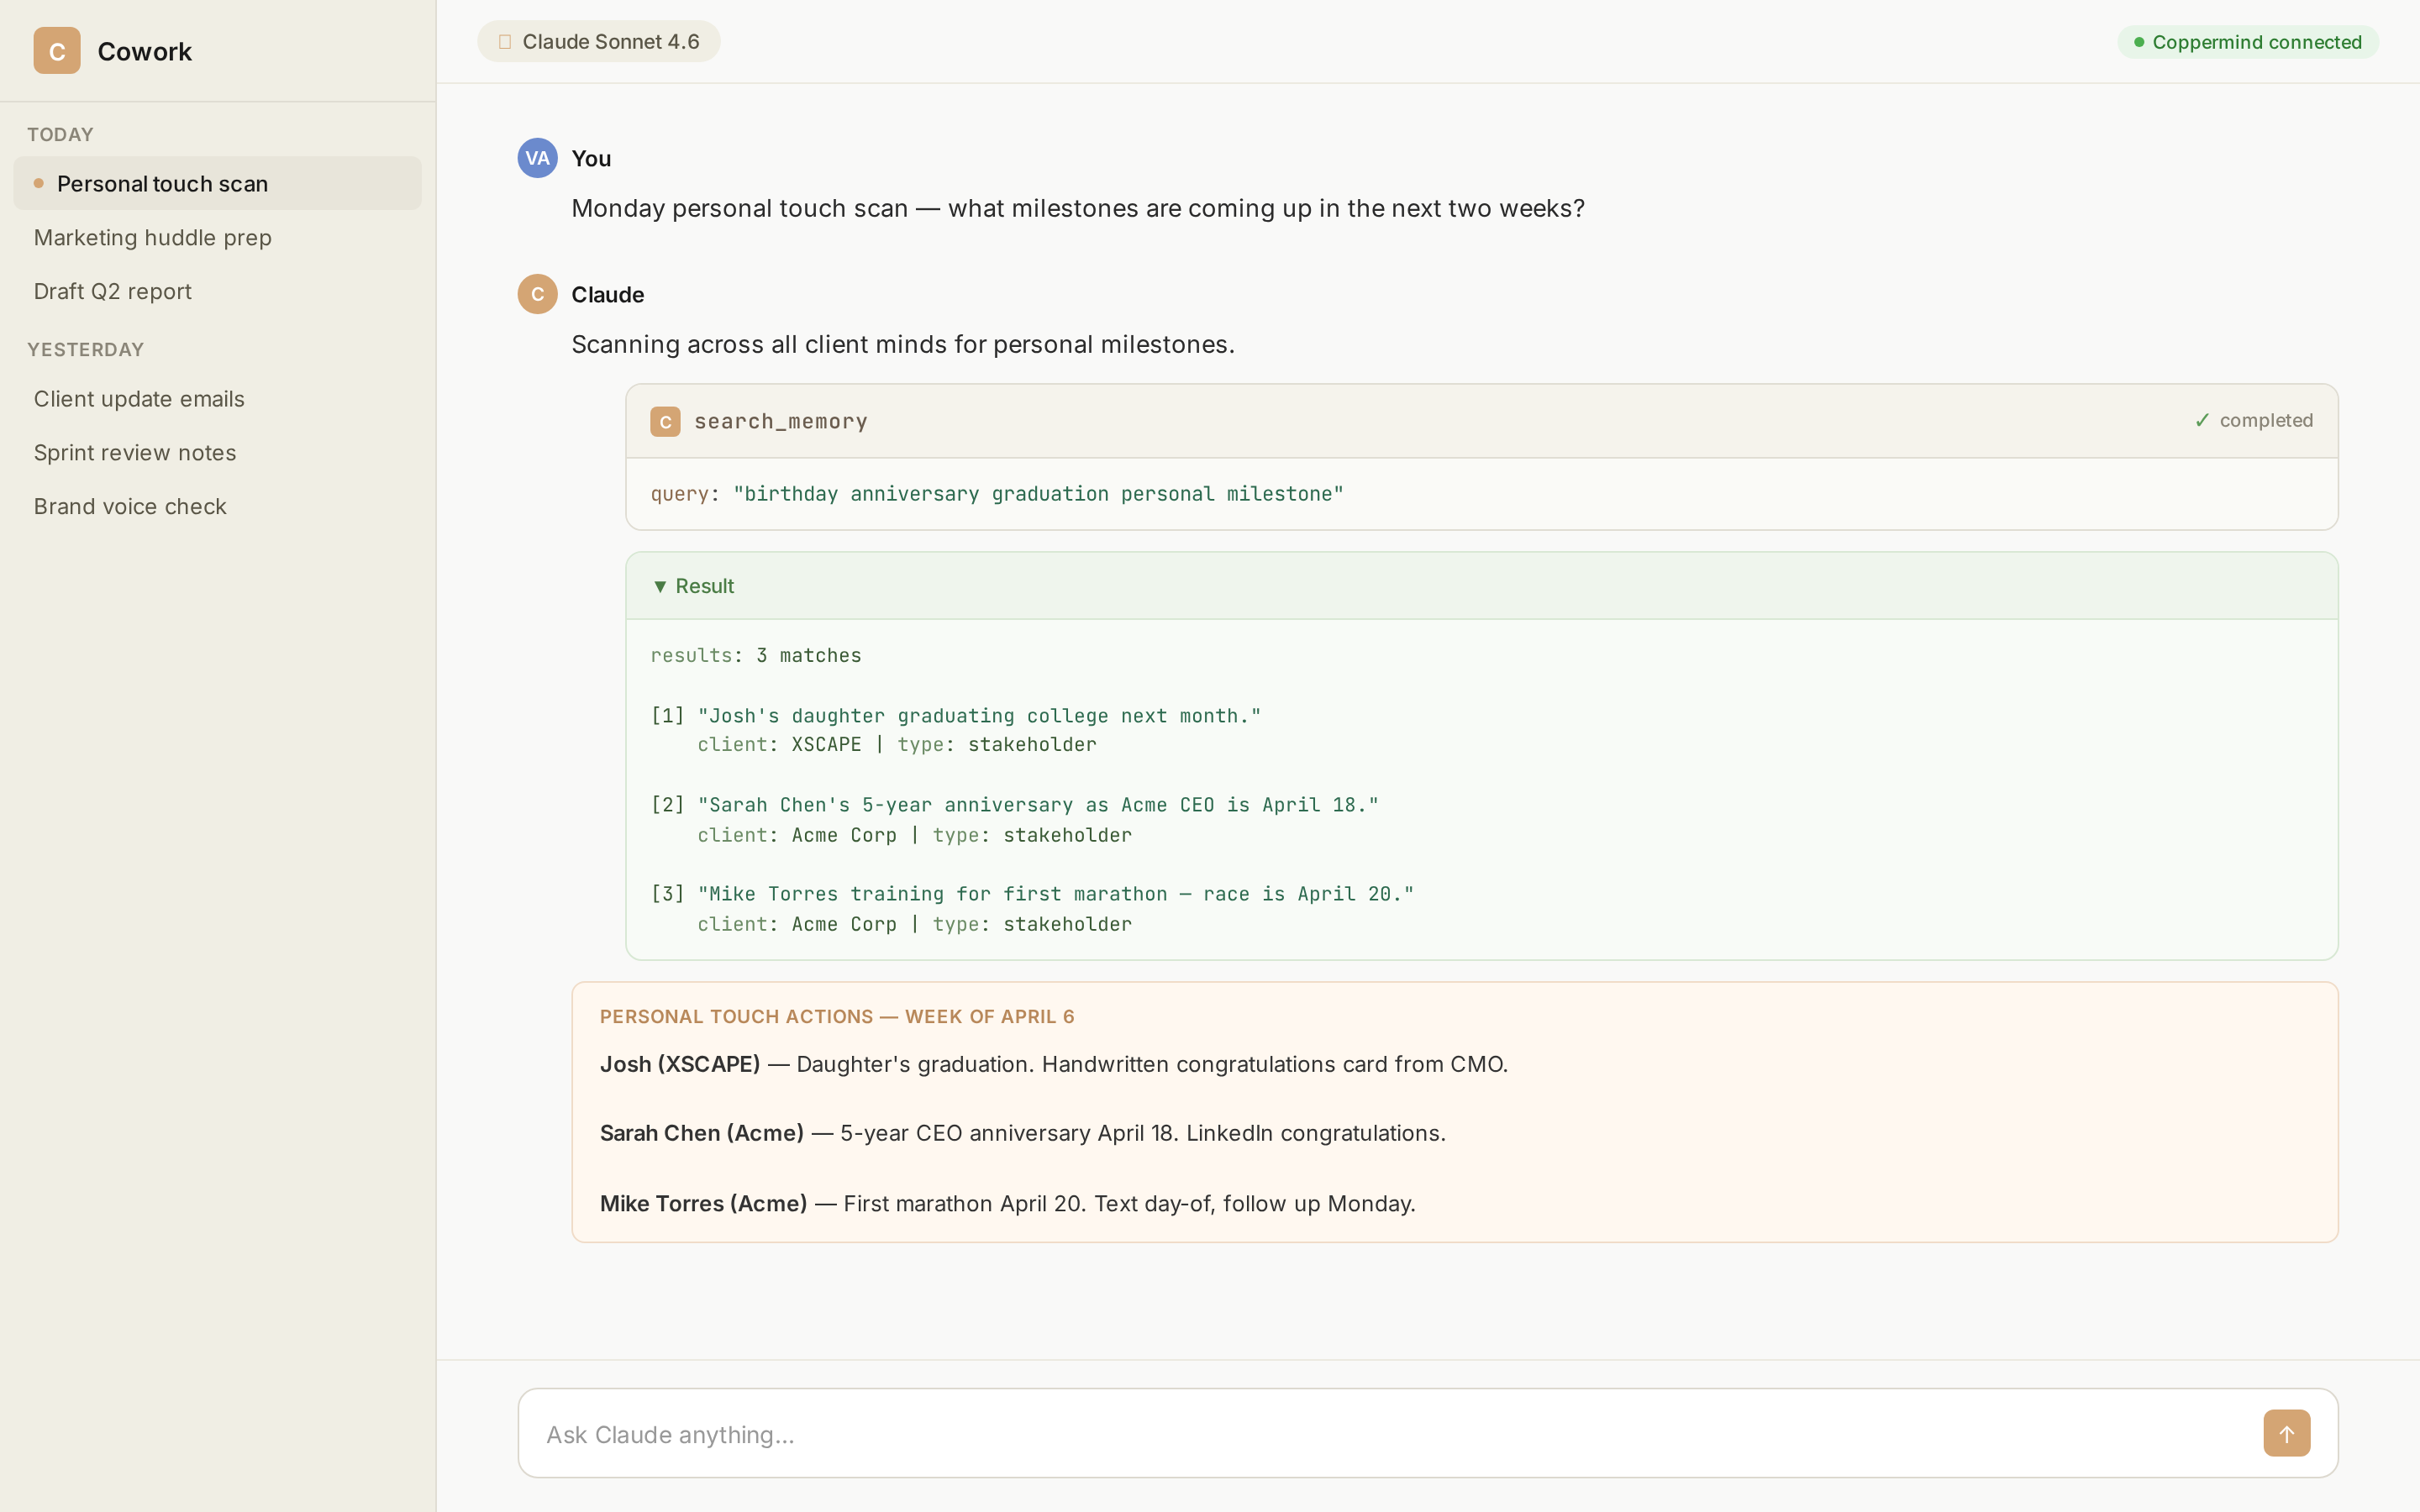This screenshot has height=1512, width=2420.
Task: Click the green Coppermind status dot
Action: pyautogui.click(x=2138, y=42)
